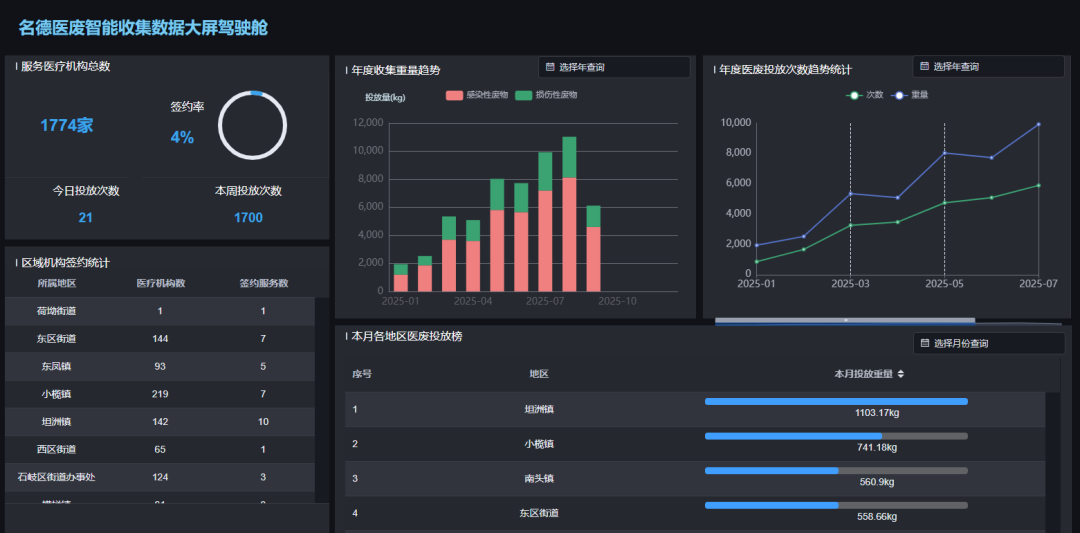This screenshot has height=533, width=1080.
Task: Open 选择年查询 picker in drop count panel
Action: pyautogui.click(x=988, y=66)
